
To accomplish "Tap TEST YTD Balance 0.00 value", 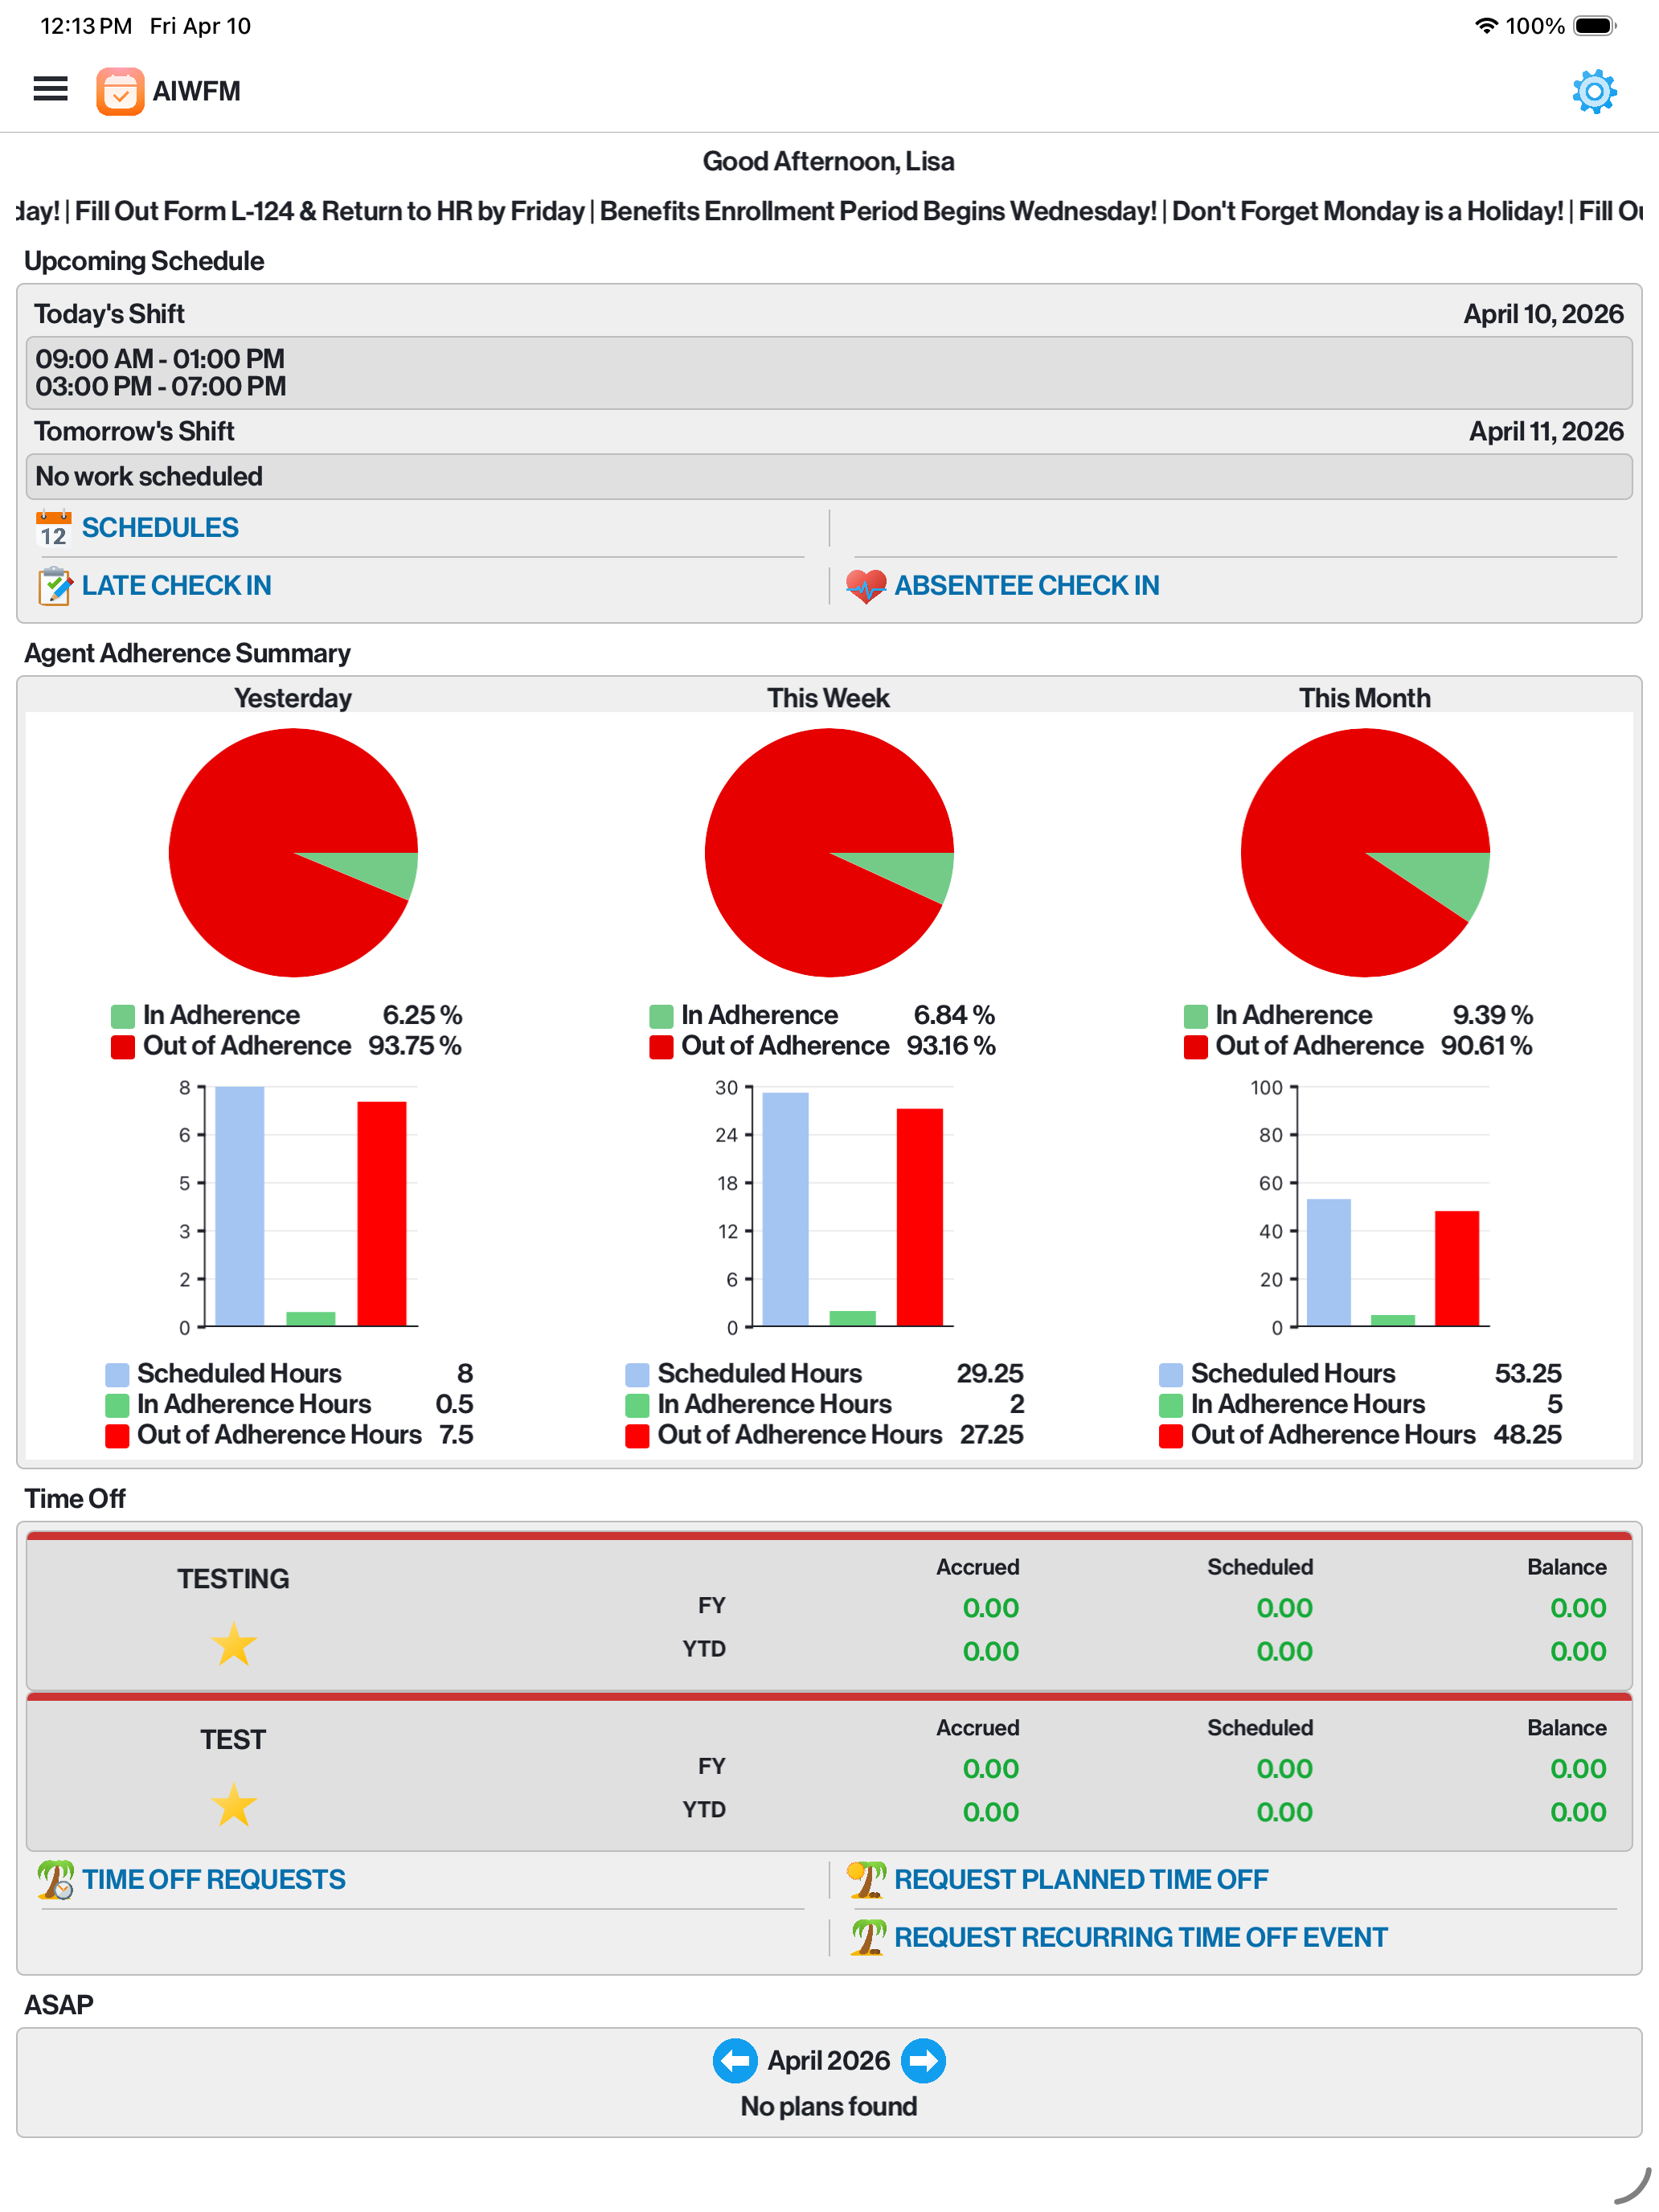I will click(1578, 1812).
